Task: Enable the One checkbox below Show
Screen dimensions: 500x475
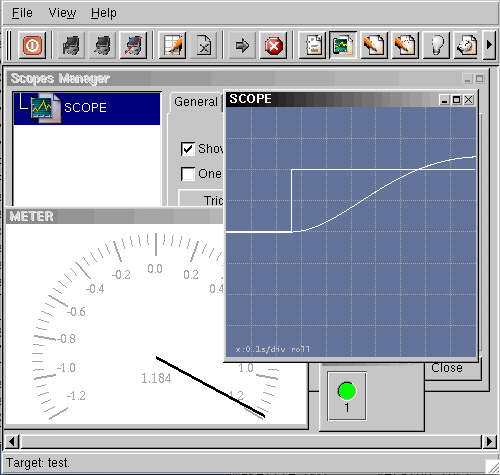Action: (188, 174)
